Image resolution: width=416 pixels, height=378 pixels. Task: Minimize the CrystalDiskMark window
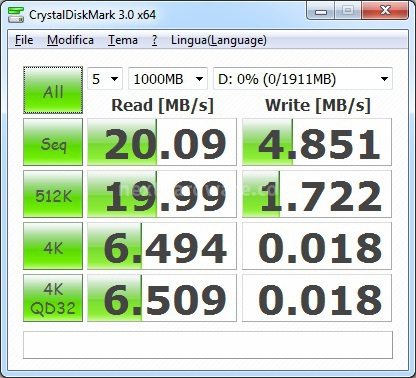click(321, 12)
